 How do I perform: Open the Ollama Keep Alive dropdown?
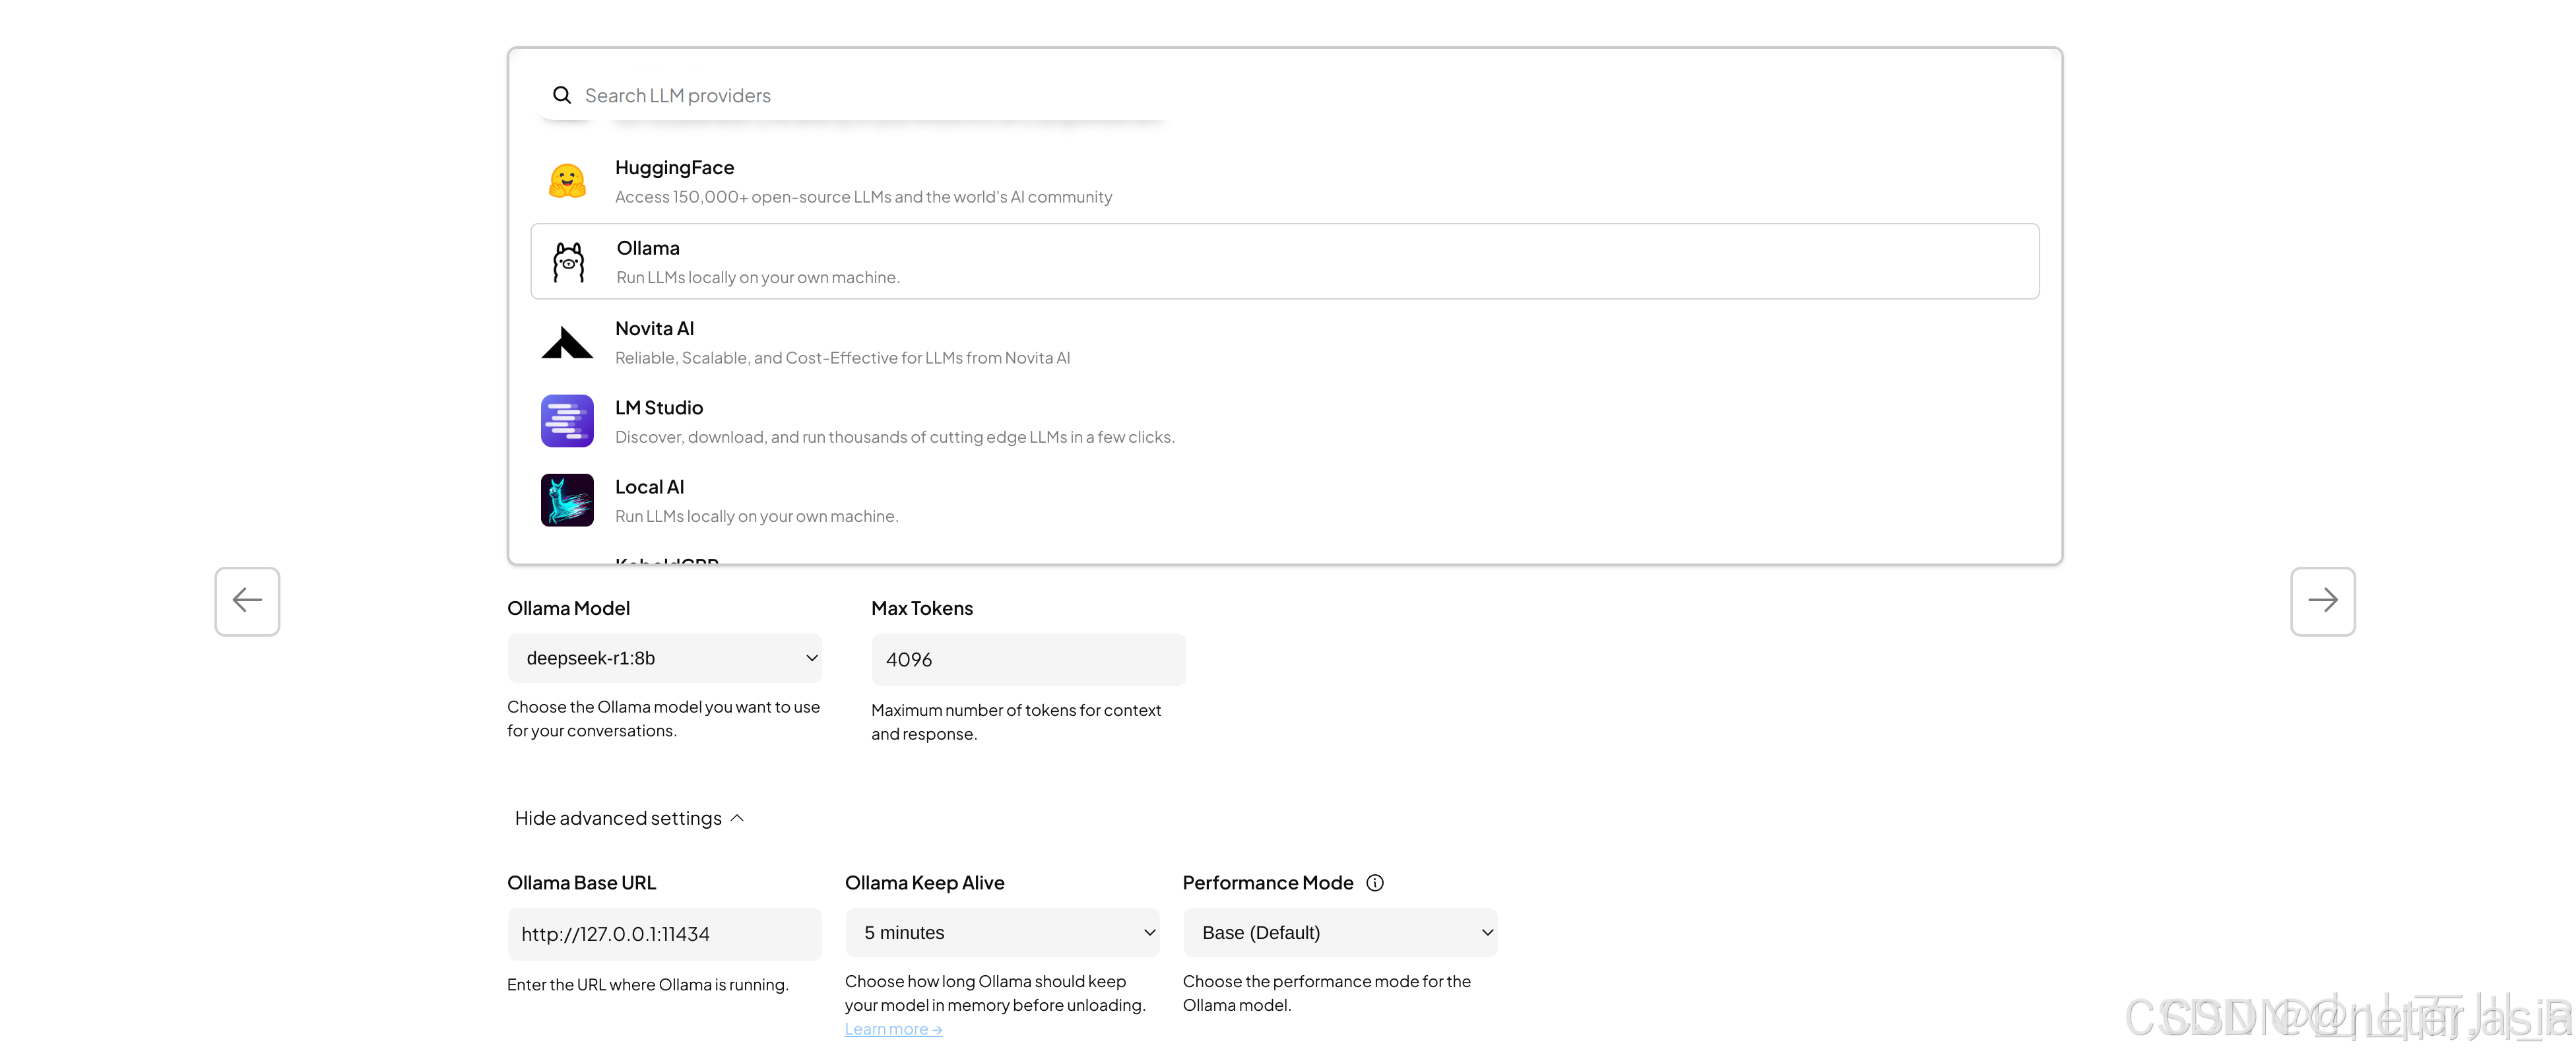(1001, 933)
